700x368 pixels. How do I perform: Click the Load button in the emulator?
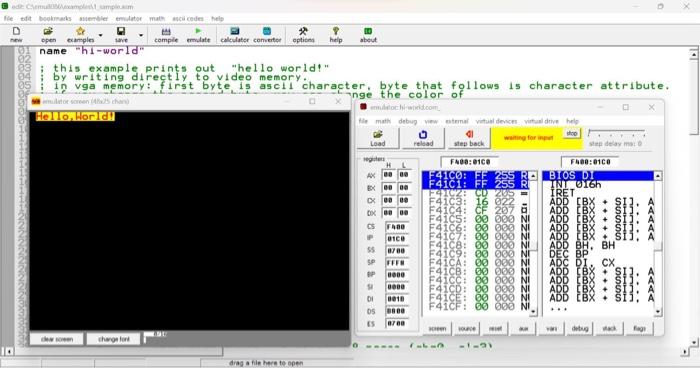point(378,138)
